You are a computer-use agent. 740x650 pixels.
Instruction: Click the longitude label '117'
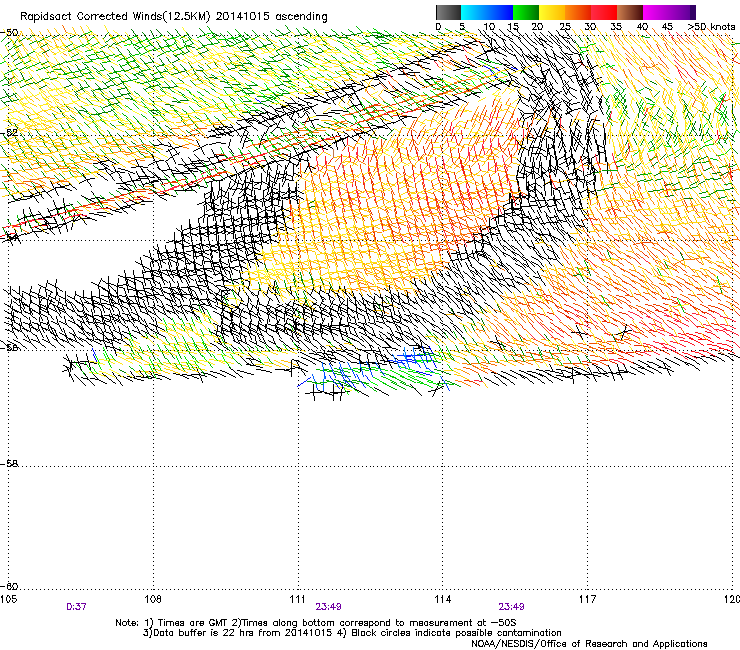tap(587, 599)
